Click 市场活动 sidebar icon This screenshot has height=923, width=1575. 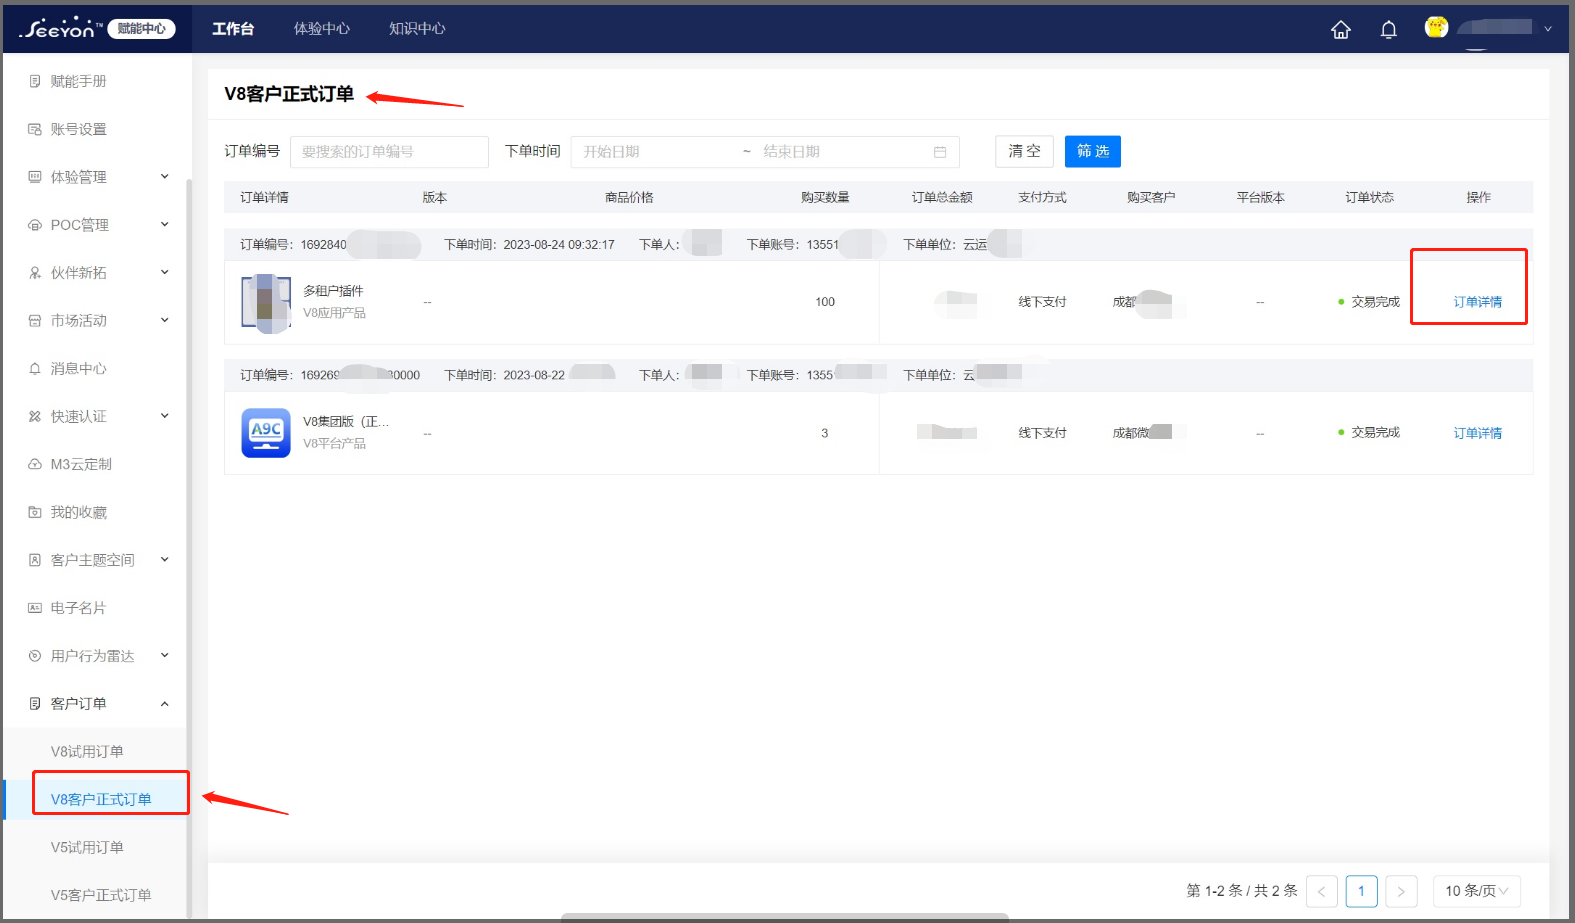[35, 321]
